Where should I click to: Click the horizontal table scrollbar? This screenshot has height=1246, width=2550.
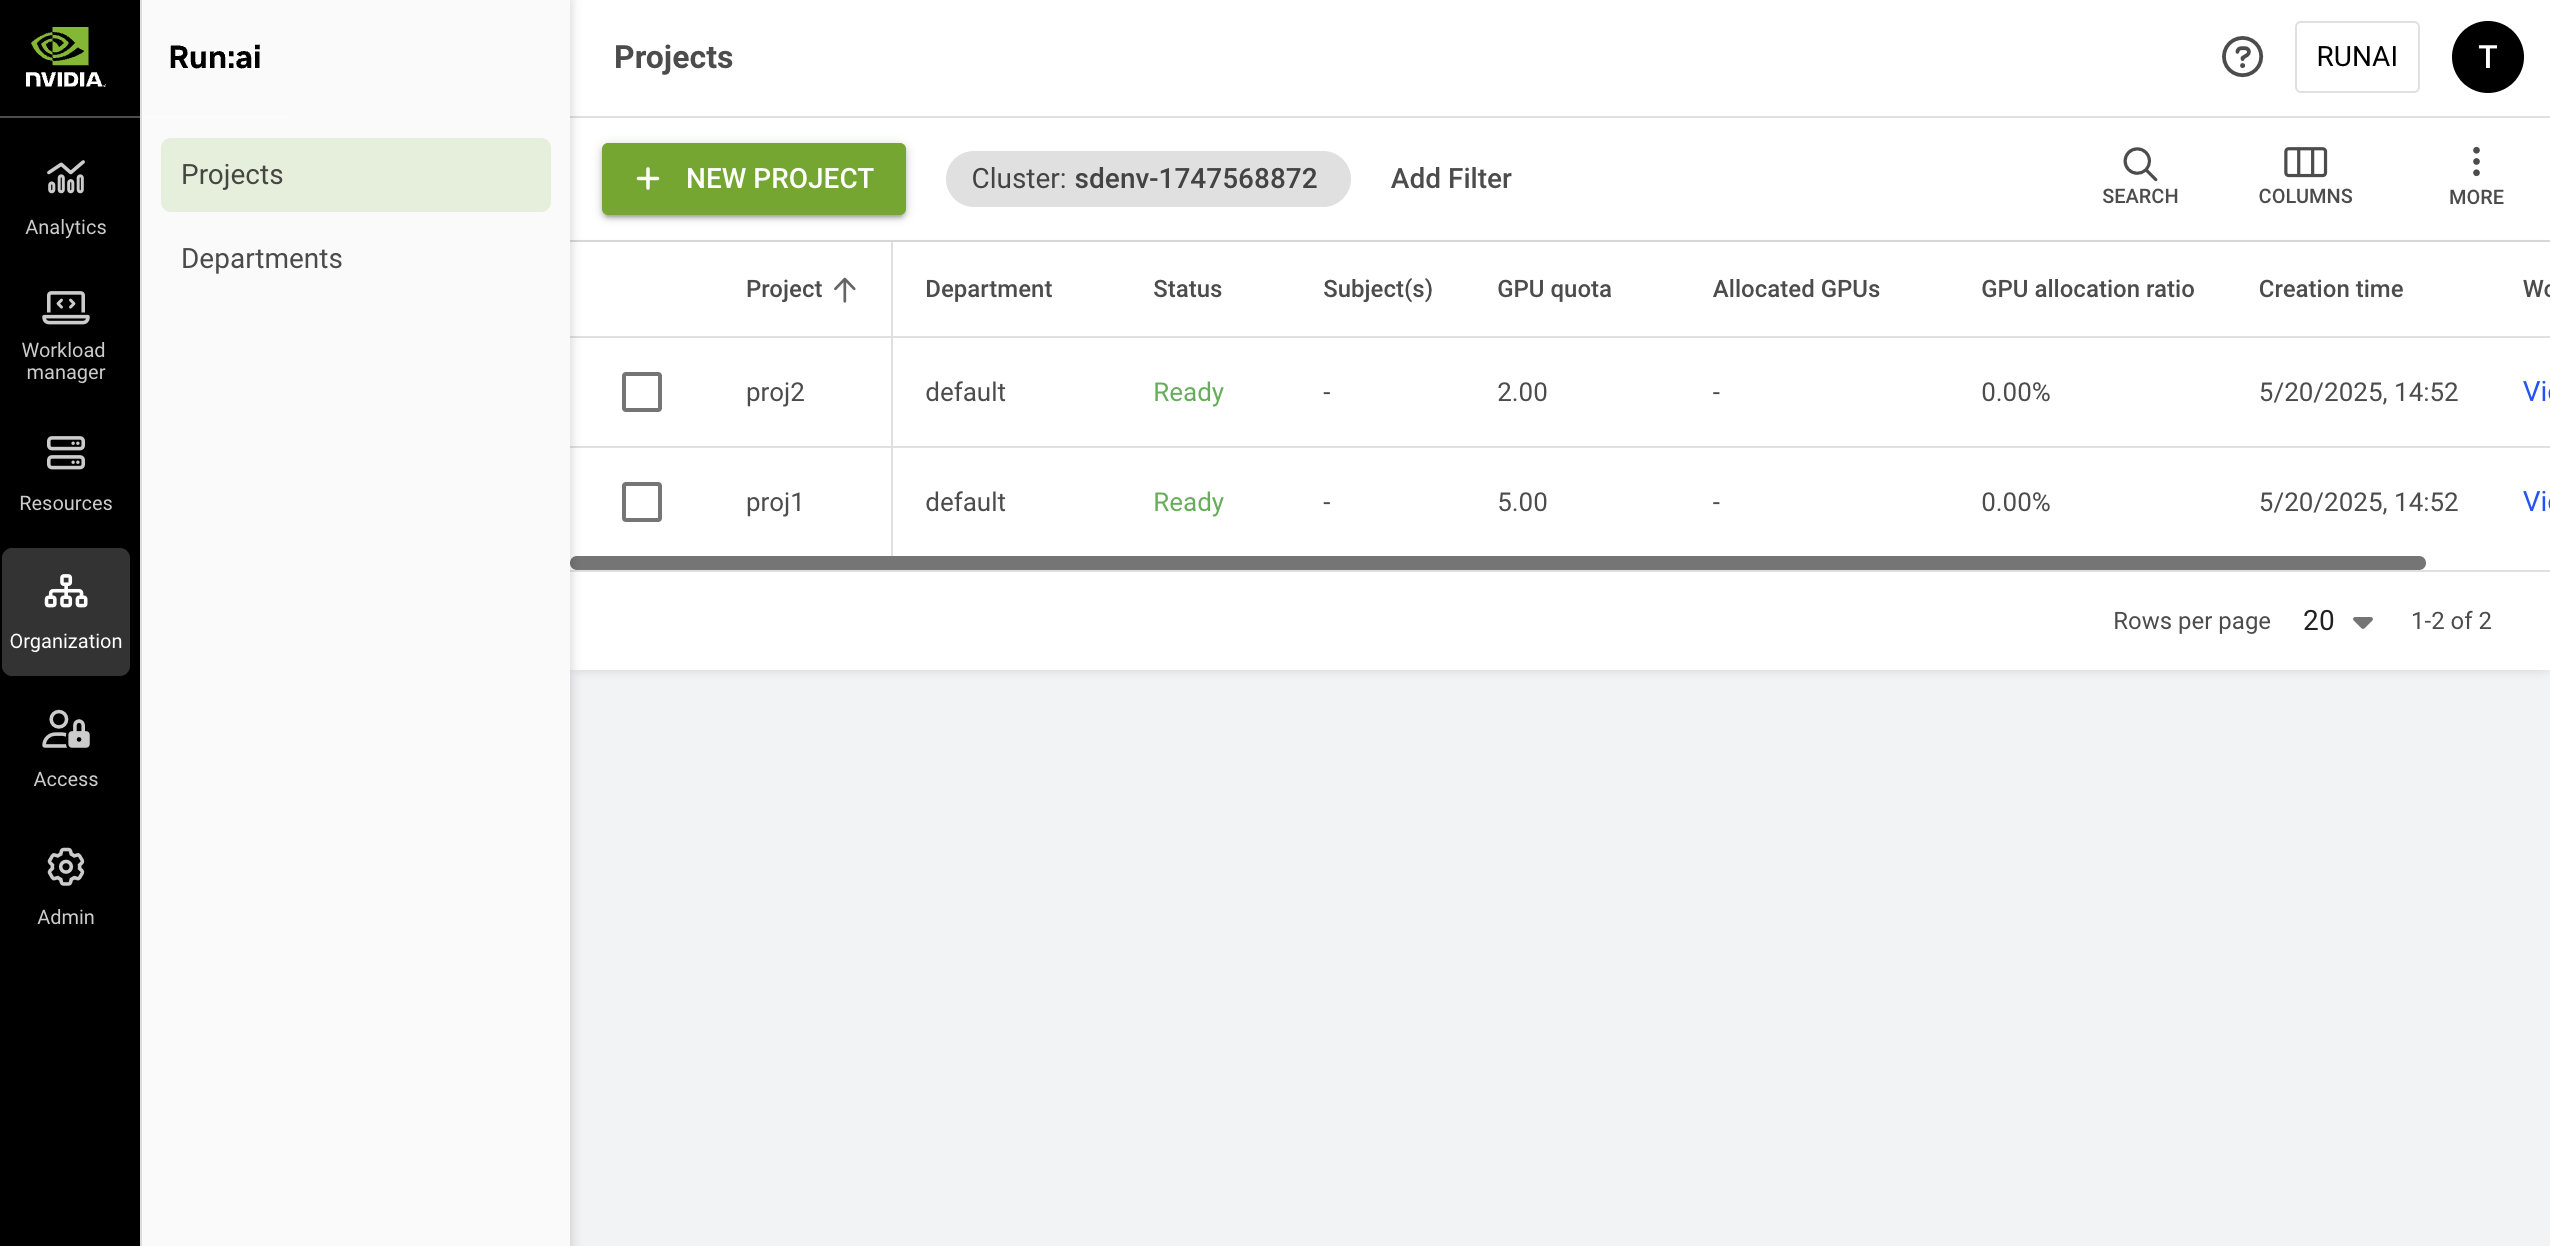pyautogui.click(x=1497, y=563)
